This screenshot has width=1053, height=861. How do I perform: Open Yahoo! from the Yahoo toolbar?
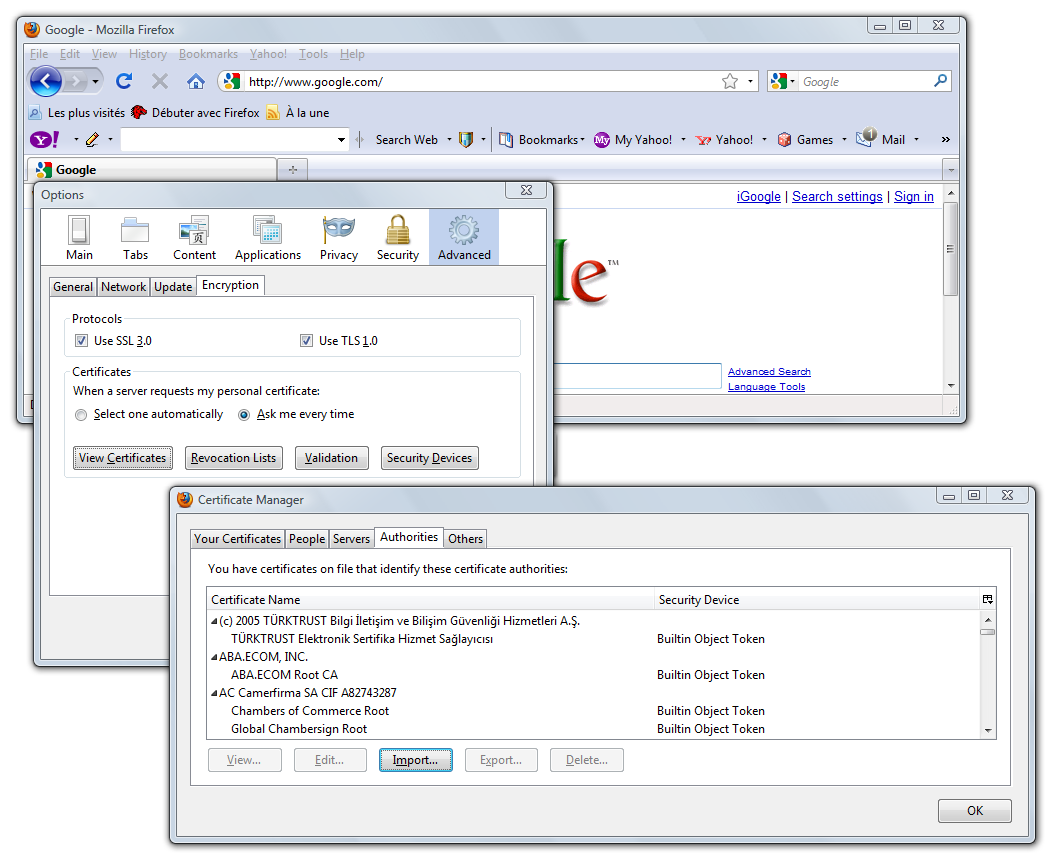pos(724,140)
